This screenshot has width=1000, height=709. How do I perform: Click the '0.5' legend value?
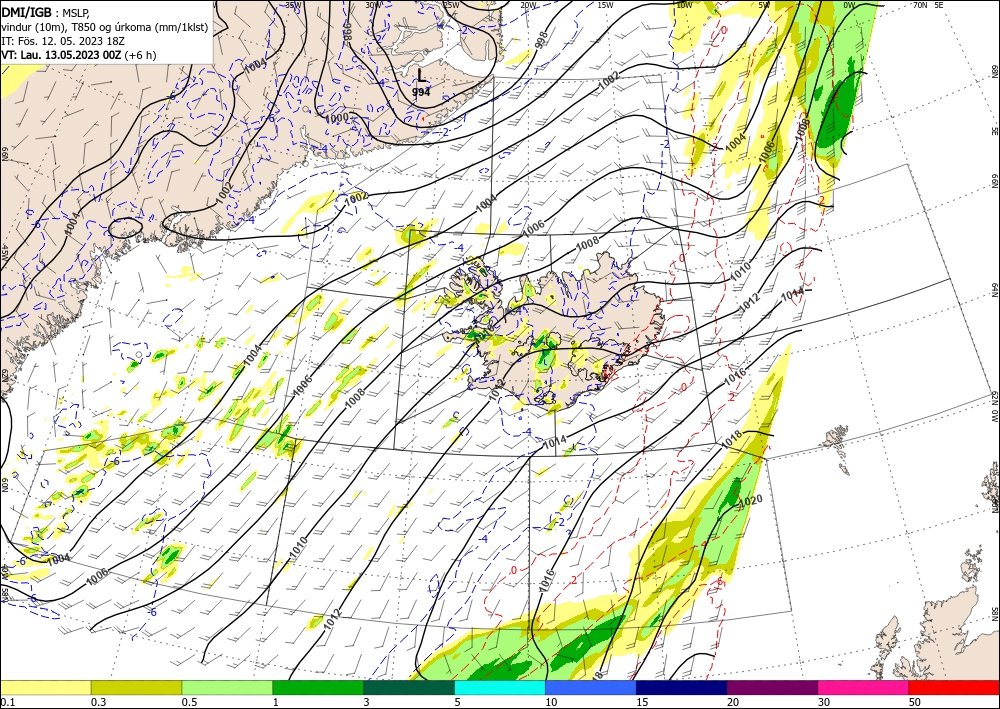(x=188, y=702)
